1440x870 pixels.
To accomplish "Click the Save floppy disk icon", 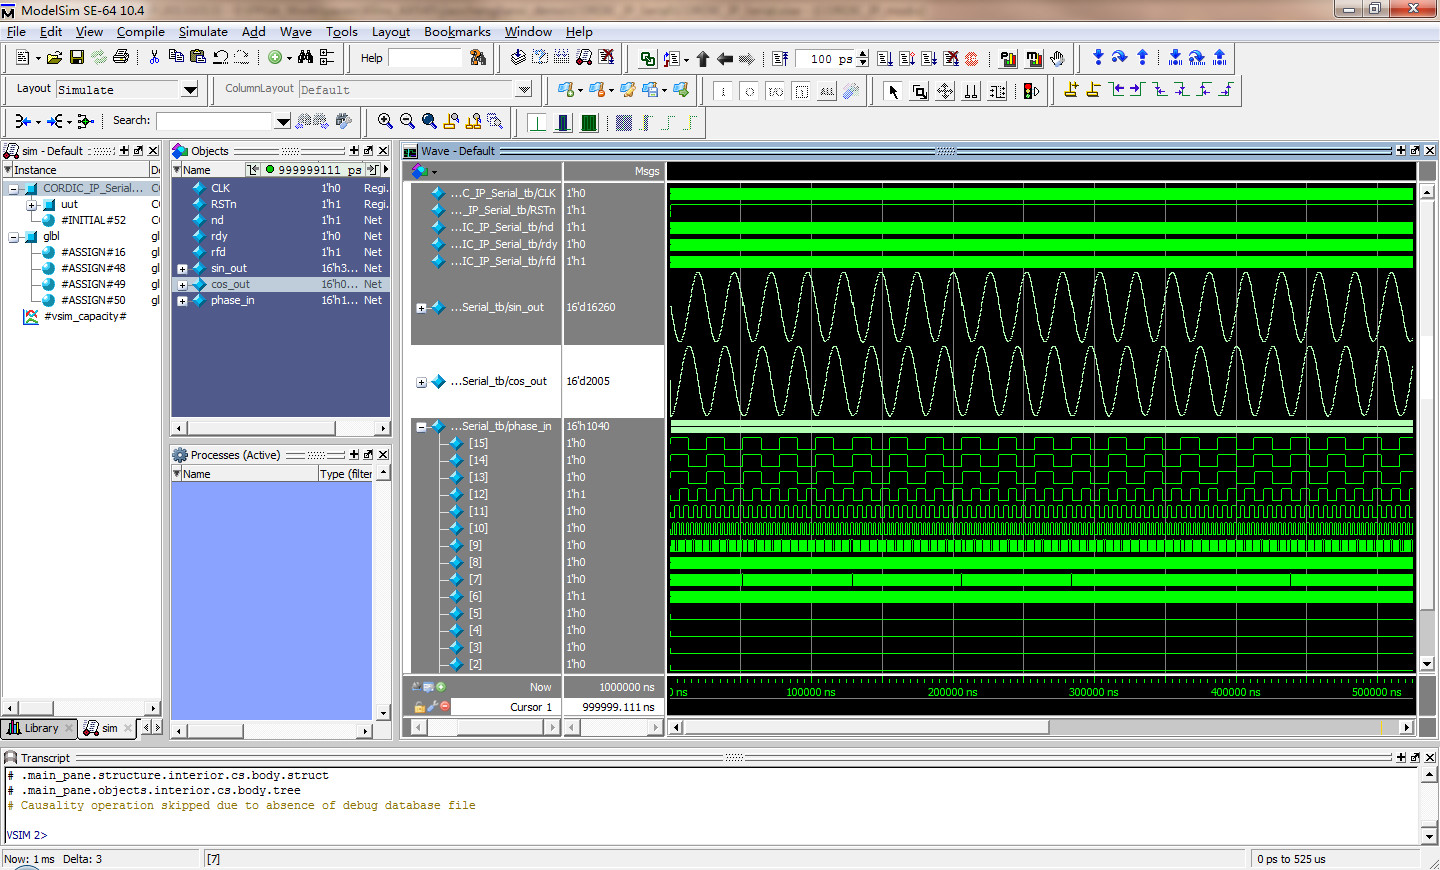I will (77, 58).
